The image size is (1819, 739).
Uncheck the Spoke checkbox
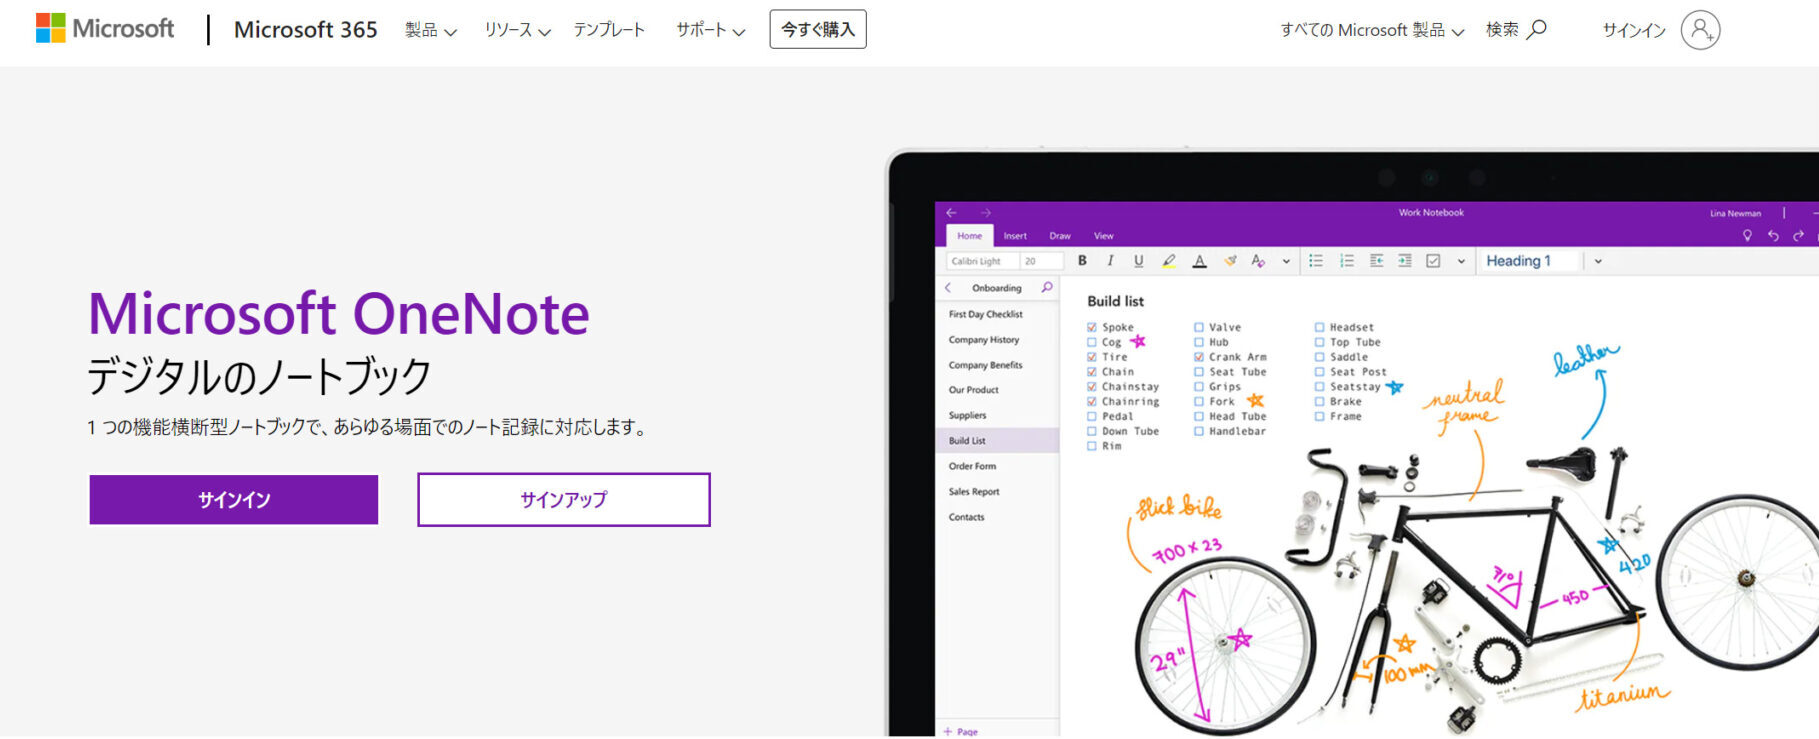click(x=1092, y=327)
